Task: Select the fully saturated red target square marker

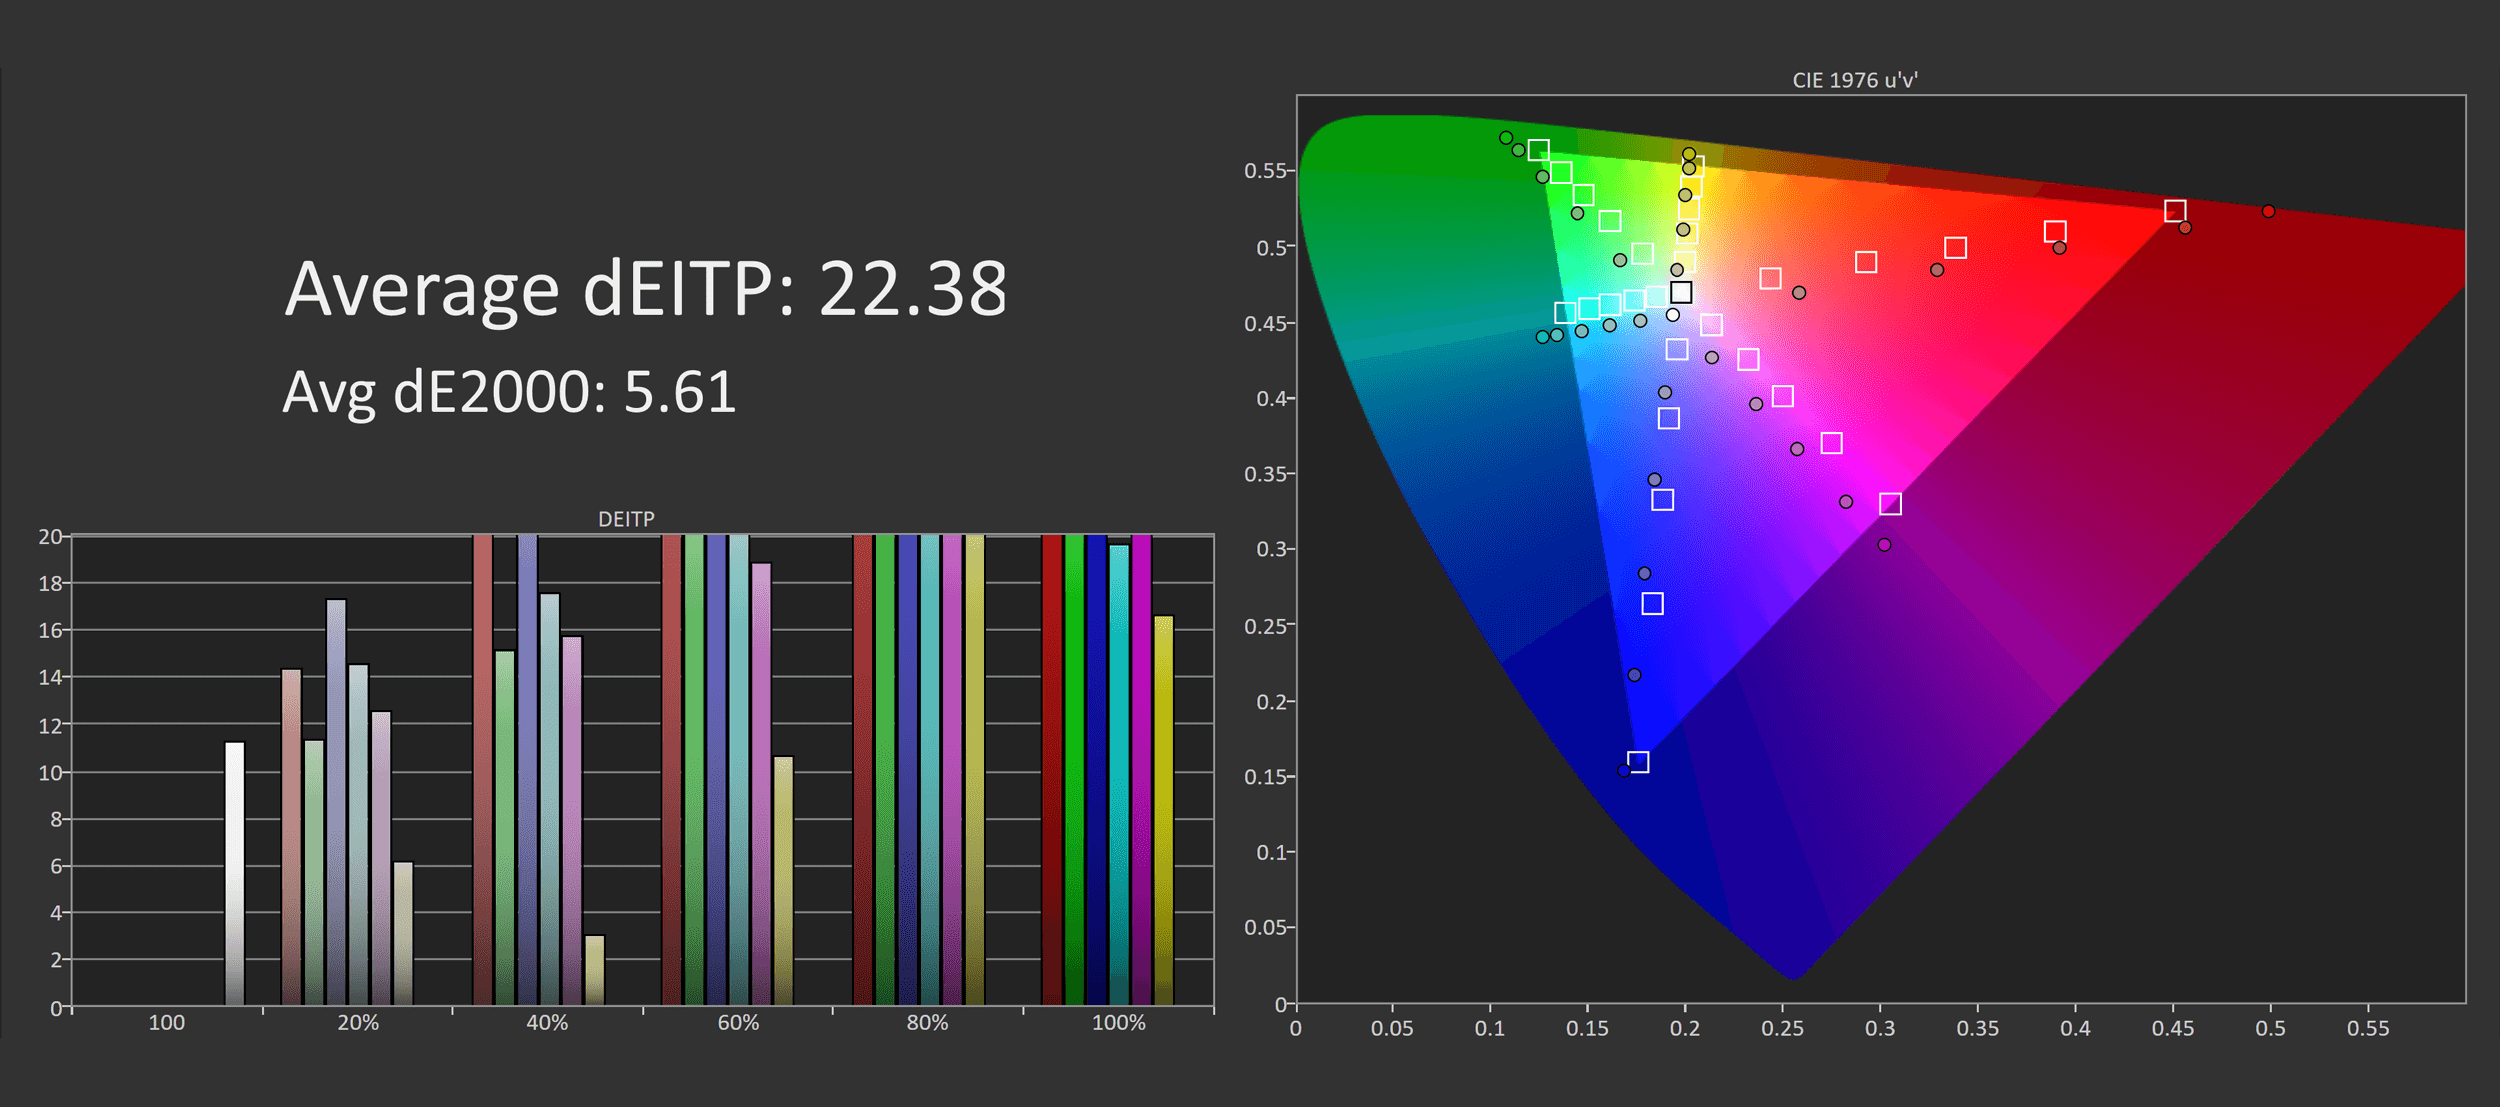Action: [x=2175, y=211]
